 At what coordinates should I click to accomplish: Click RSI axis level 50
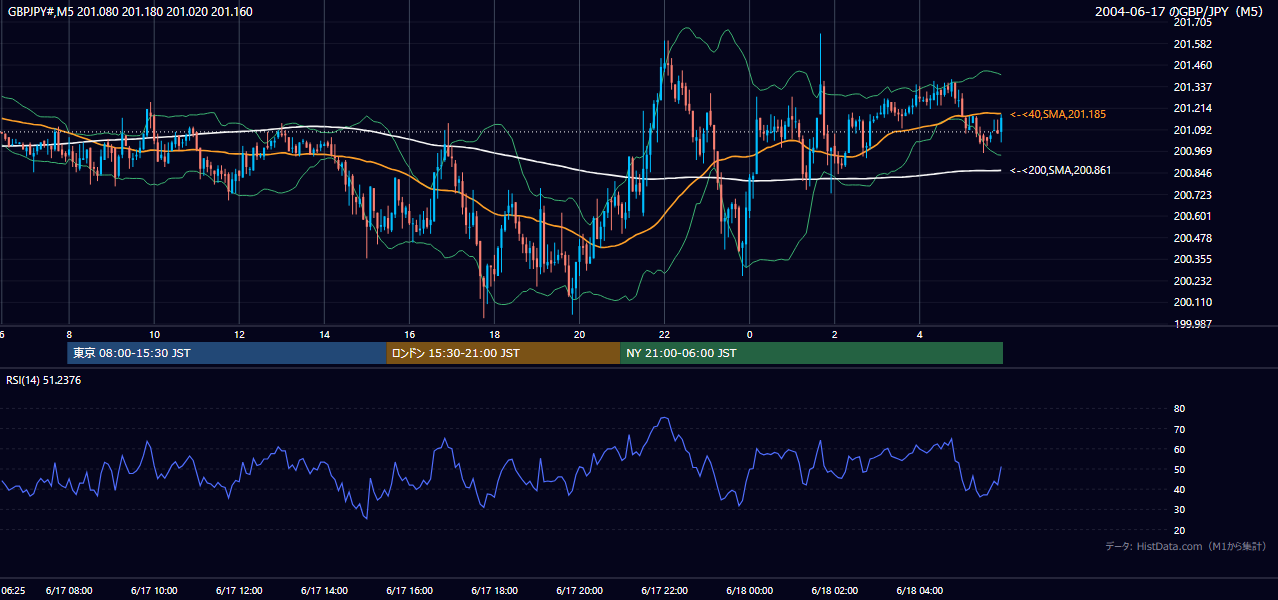(x=1179, y=469)
